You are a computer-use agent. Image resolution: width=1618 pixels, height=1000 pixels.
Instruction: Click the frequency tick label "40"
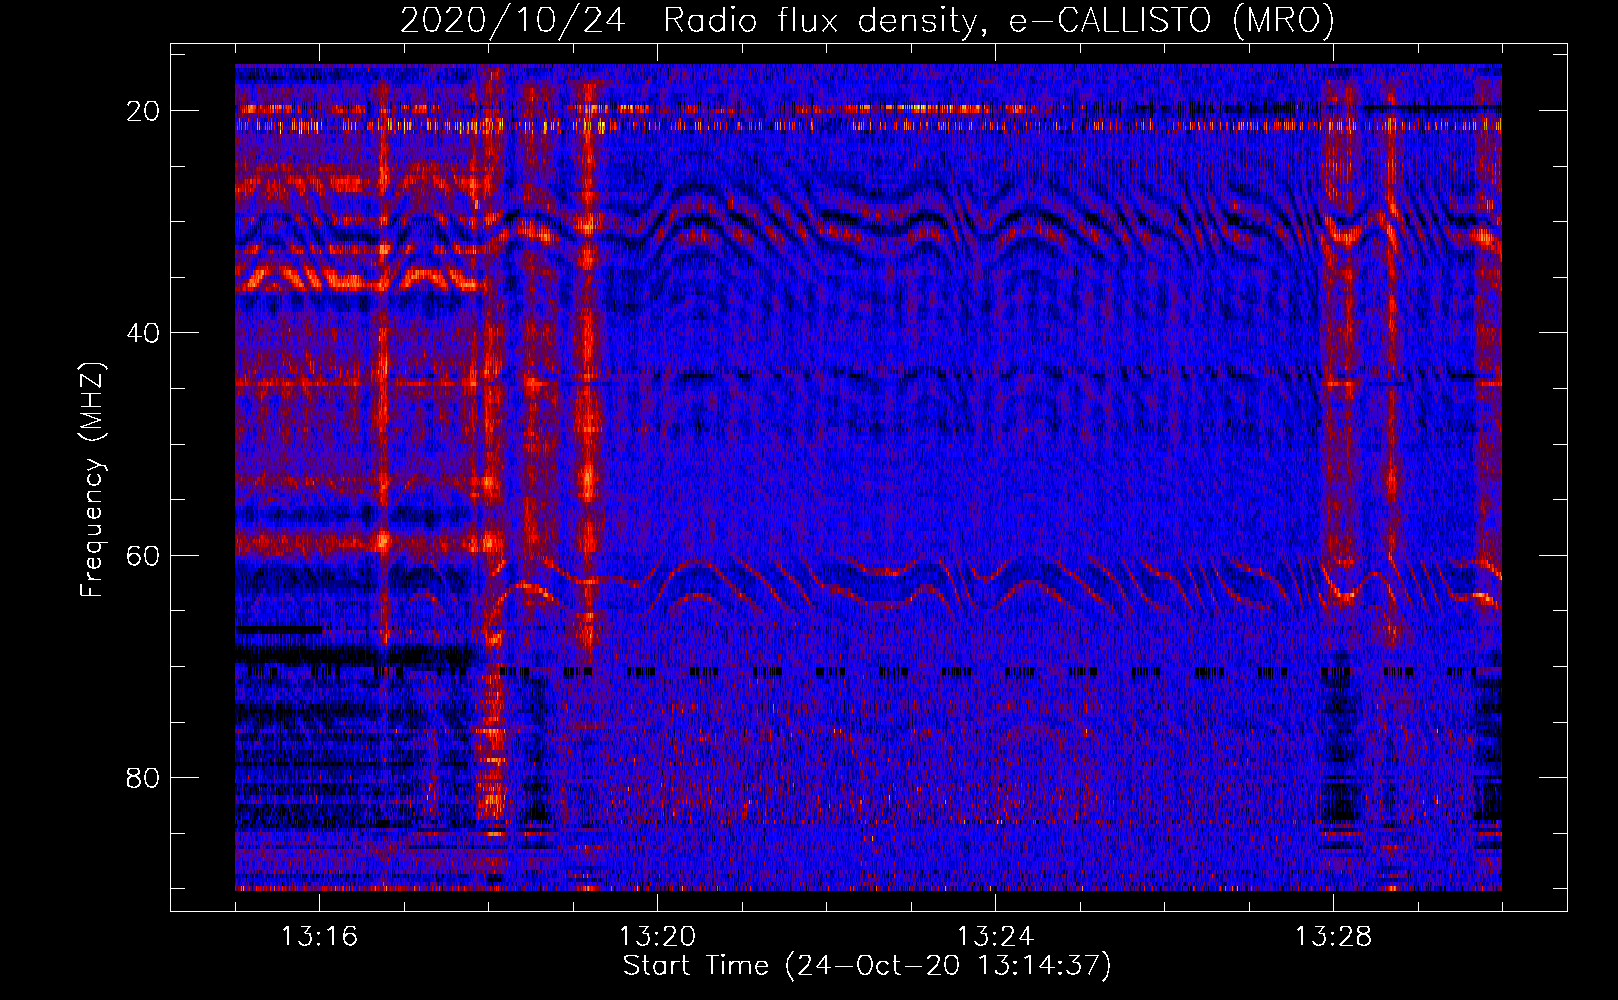[143, 333]
